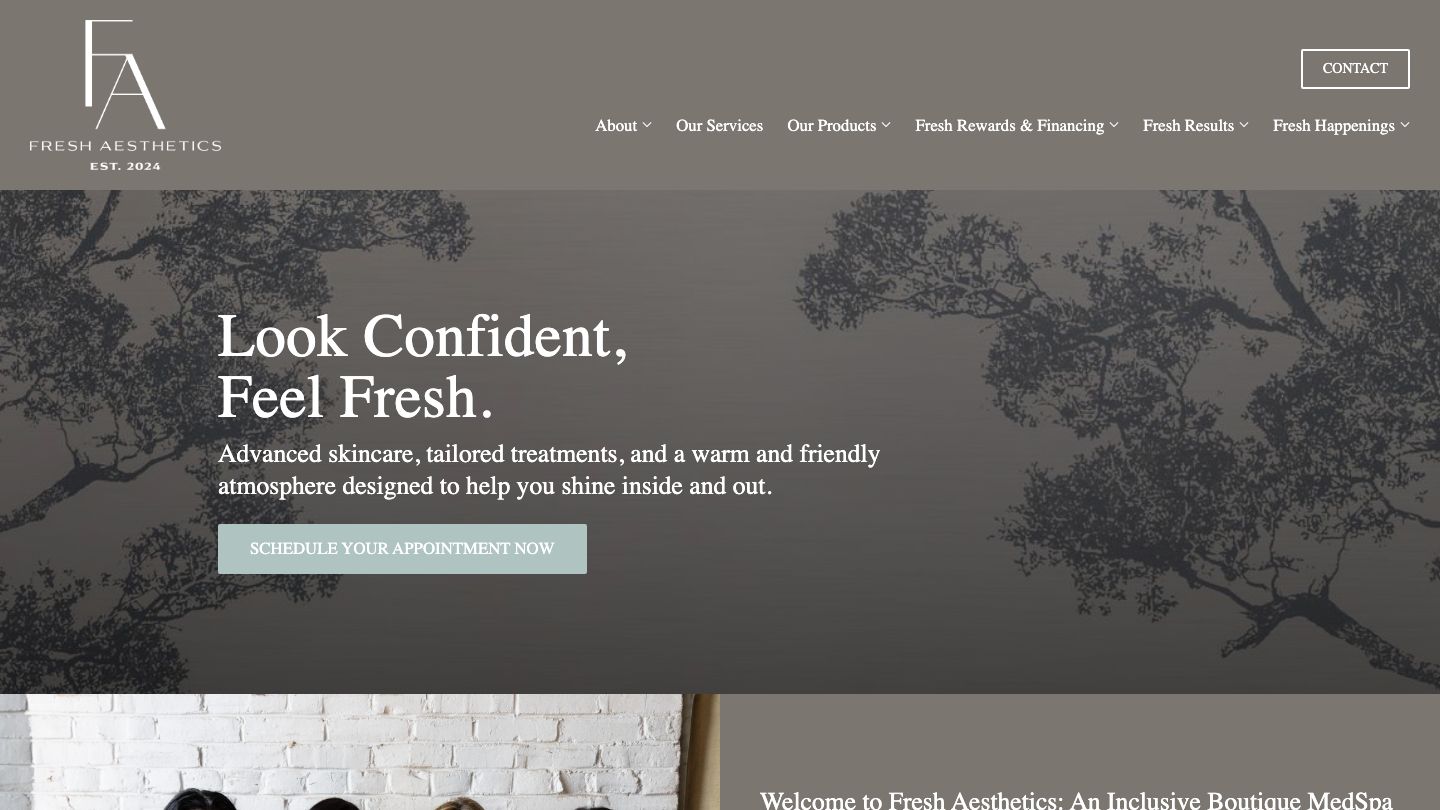
Task: Expand the About menu chevron
Action: pyautogui.click(x=647, y=125)
